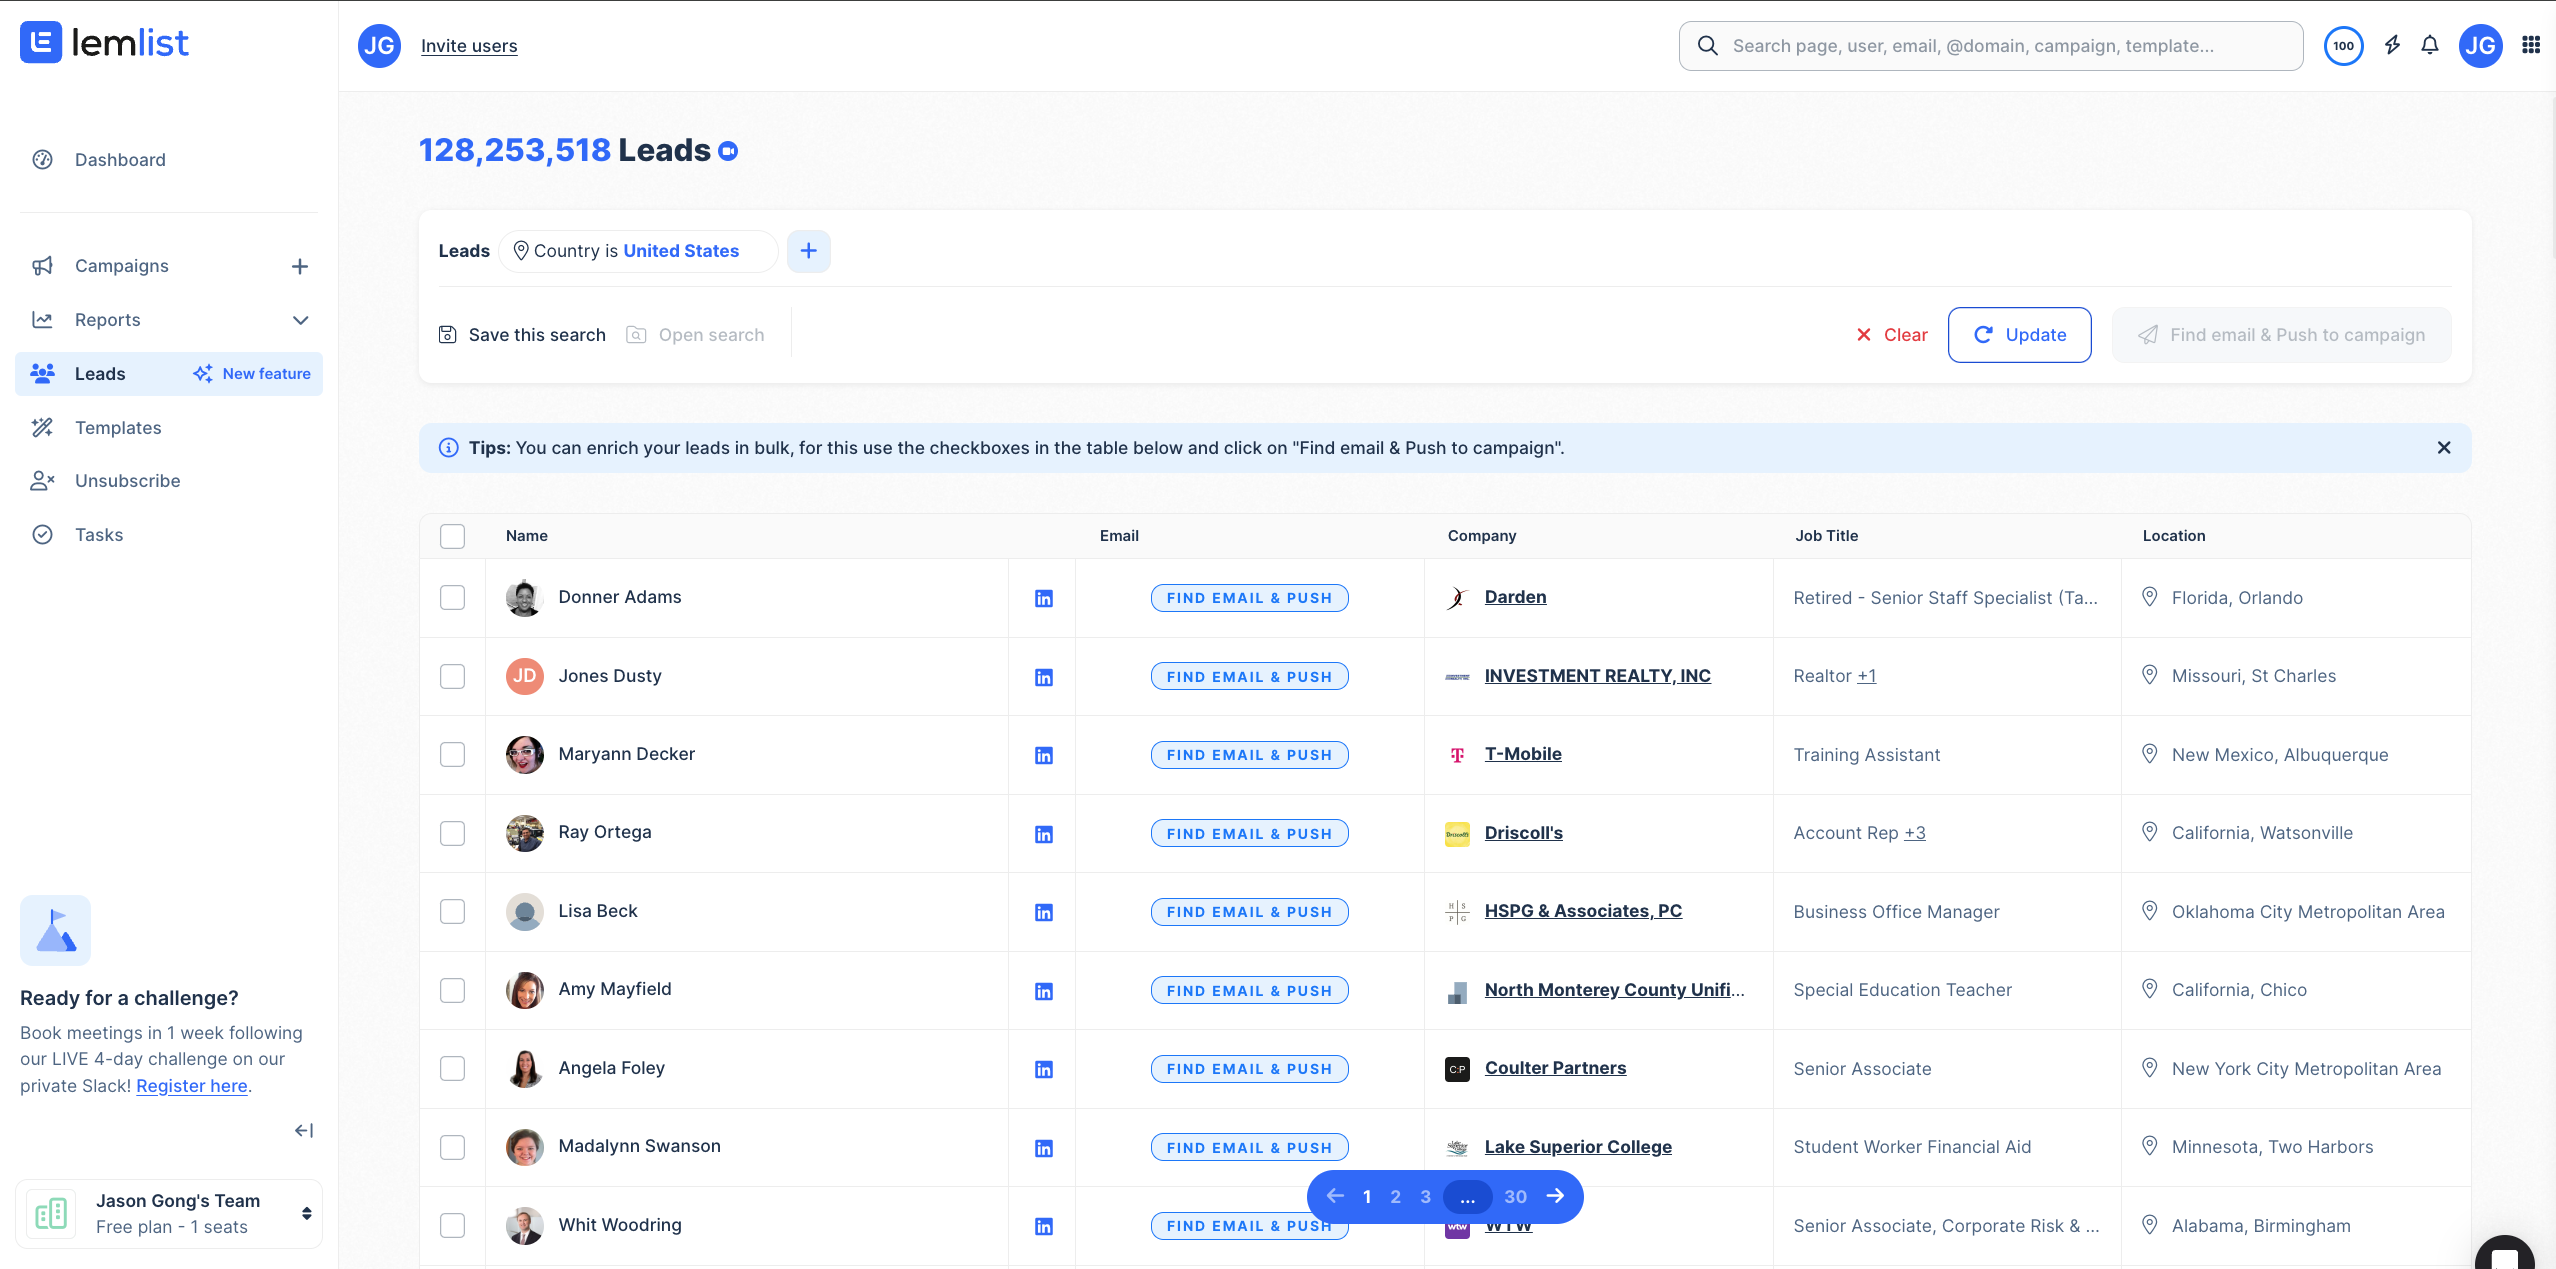
Task: Open LinkedIn profile icon for Donner Adams
Action: (1043, 598)
